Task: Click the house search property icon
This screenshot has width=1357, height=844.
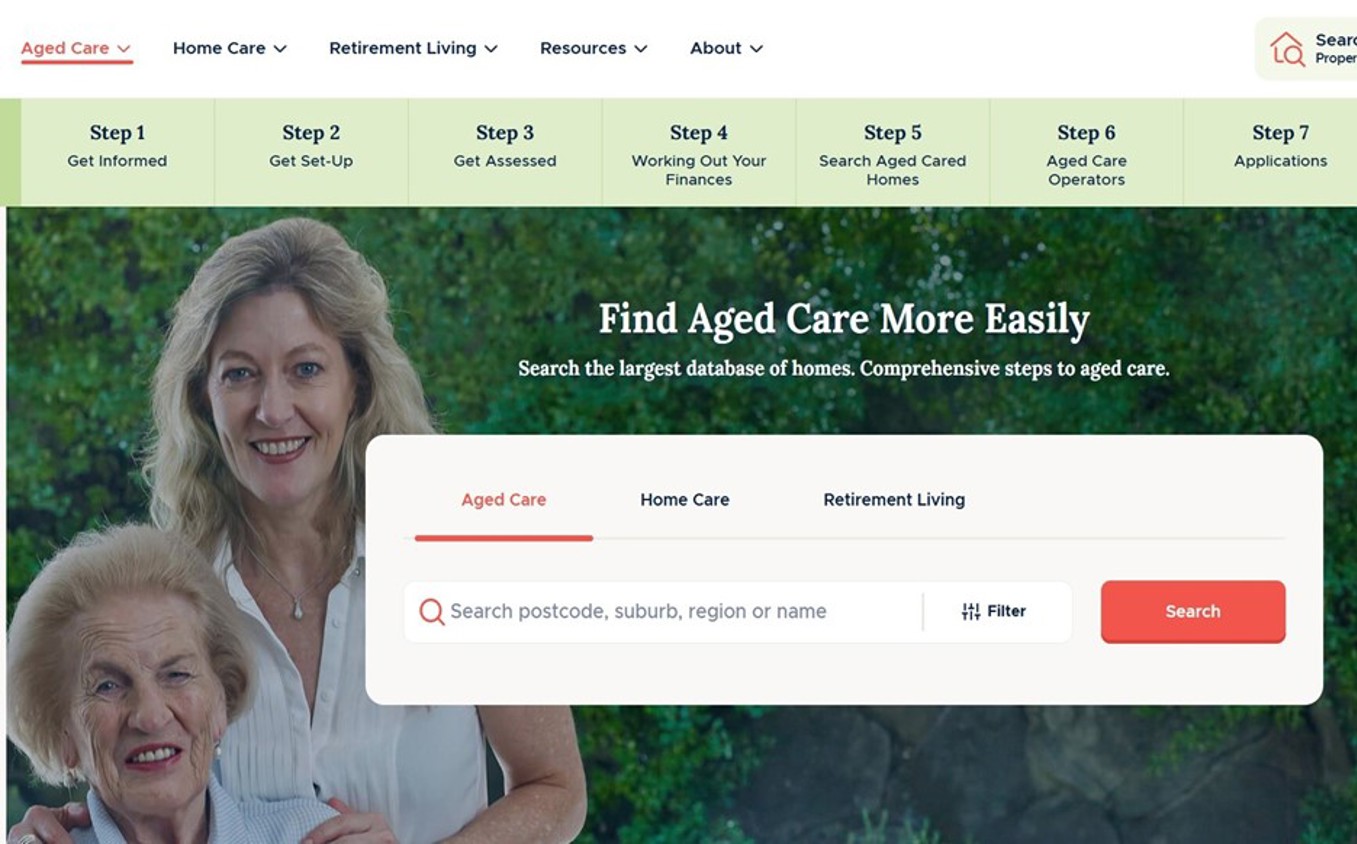Action: (x=1287, y=49)
